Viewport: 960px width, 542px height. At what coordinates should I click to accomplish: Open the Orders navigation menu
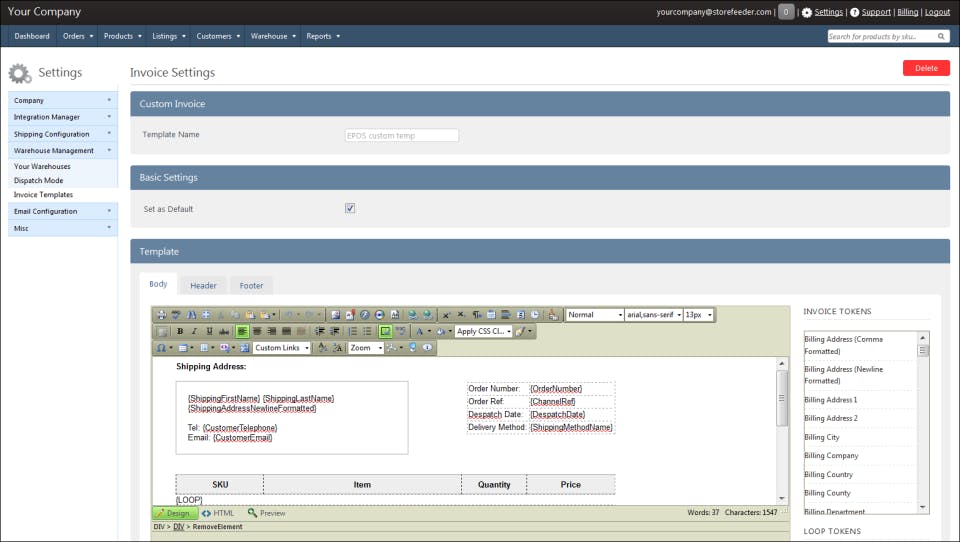pyautogui.click(x=78, y=36)
